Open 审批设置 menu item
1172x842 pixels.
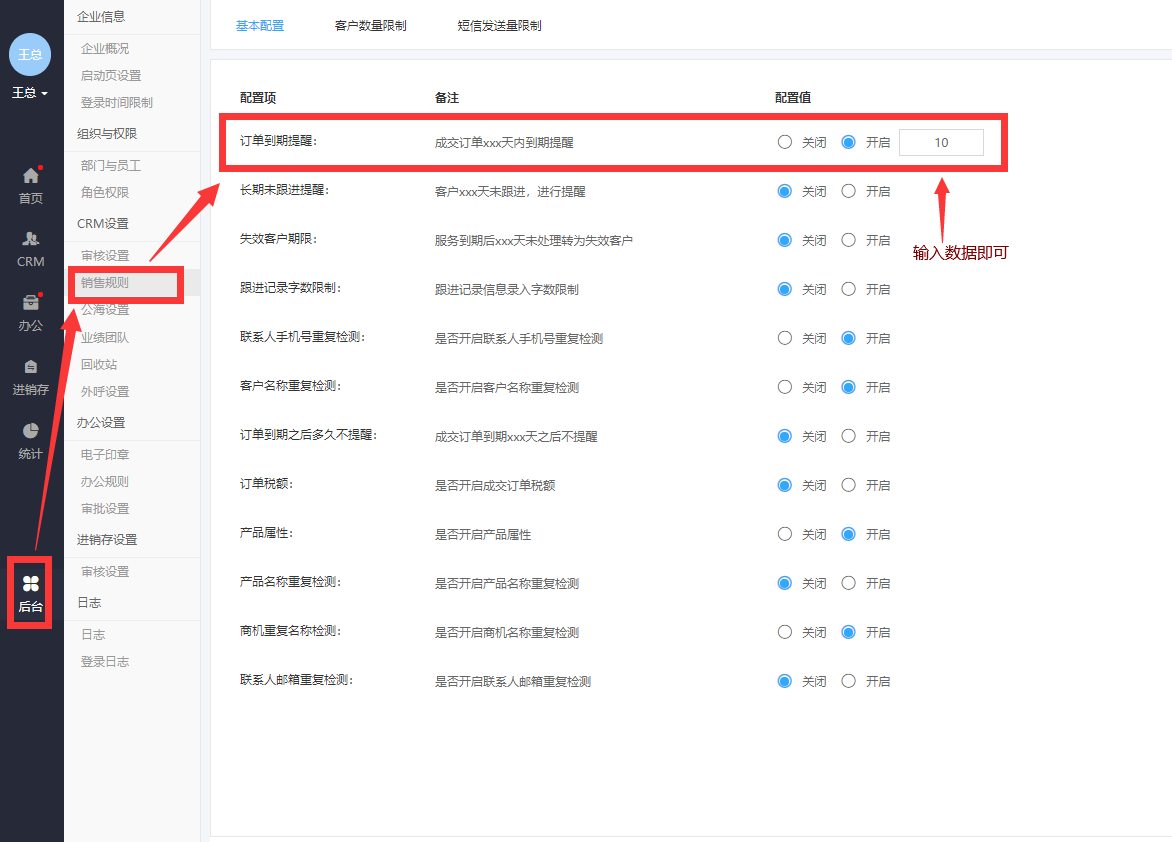[105, 508]
